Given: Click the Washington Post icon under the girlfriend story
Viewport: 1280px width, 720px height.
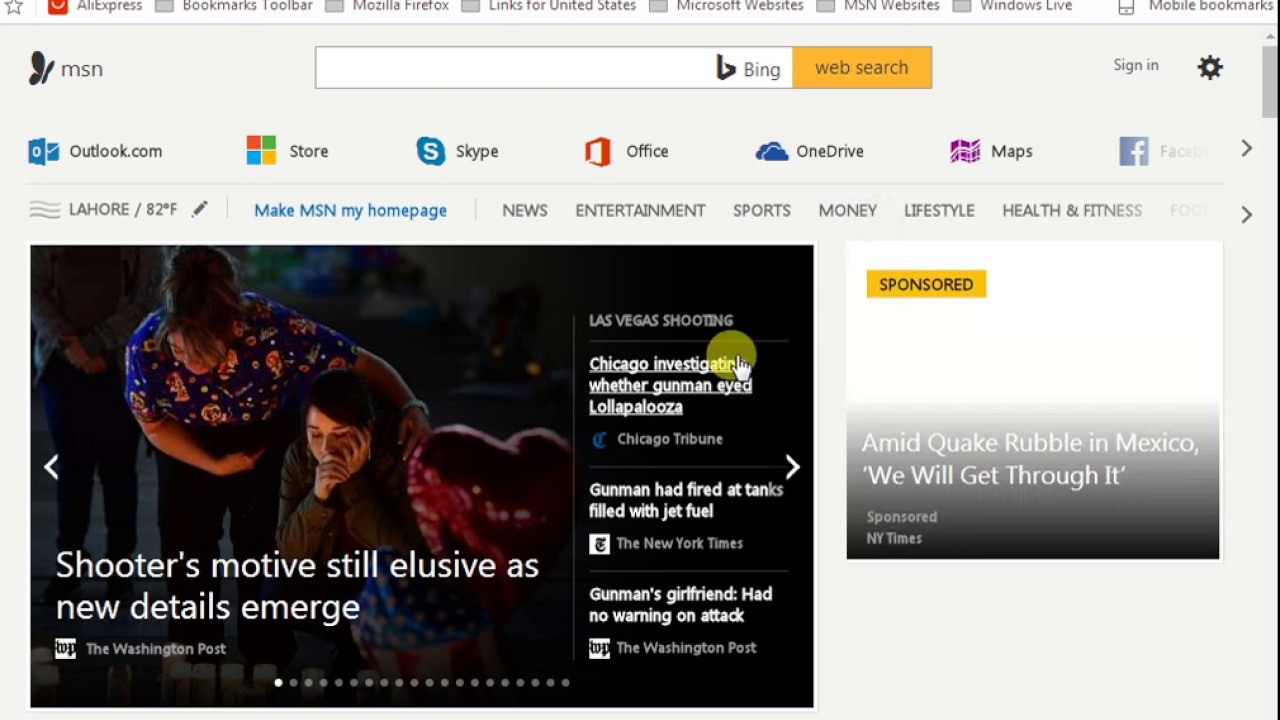Looking at the screenshot, I should pos(599,648).
